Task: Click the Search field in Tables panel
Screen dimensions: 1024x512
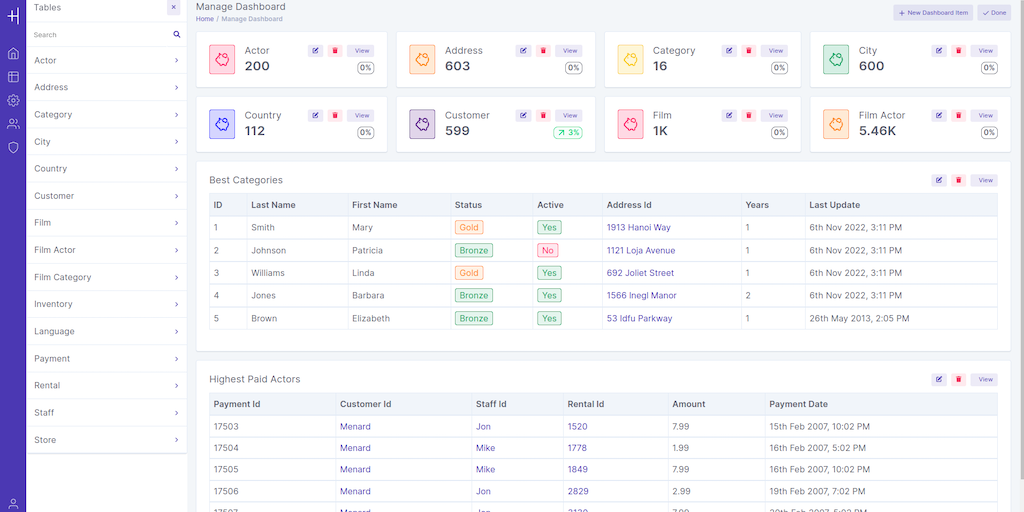Action: (100, 34)
